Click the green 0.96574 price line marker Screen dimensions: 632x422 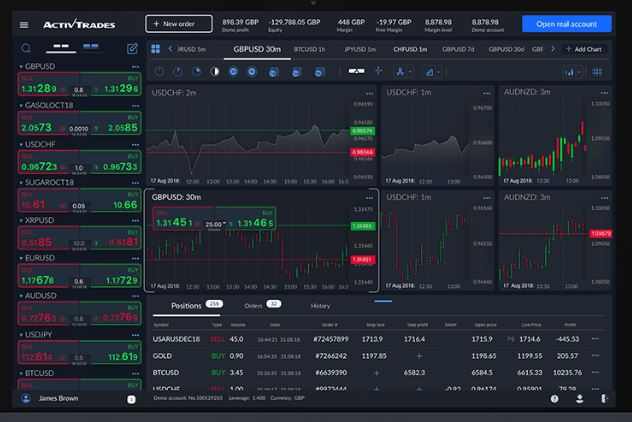[x=362, y=131]
